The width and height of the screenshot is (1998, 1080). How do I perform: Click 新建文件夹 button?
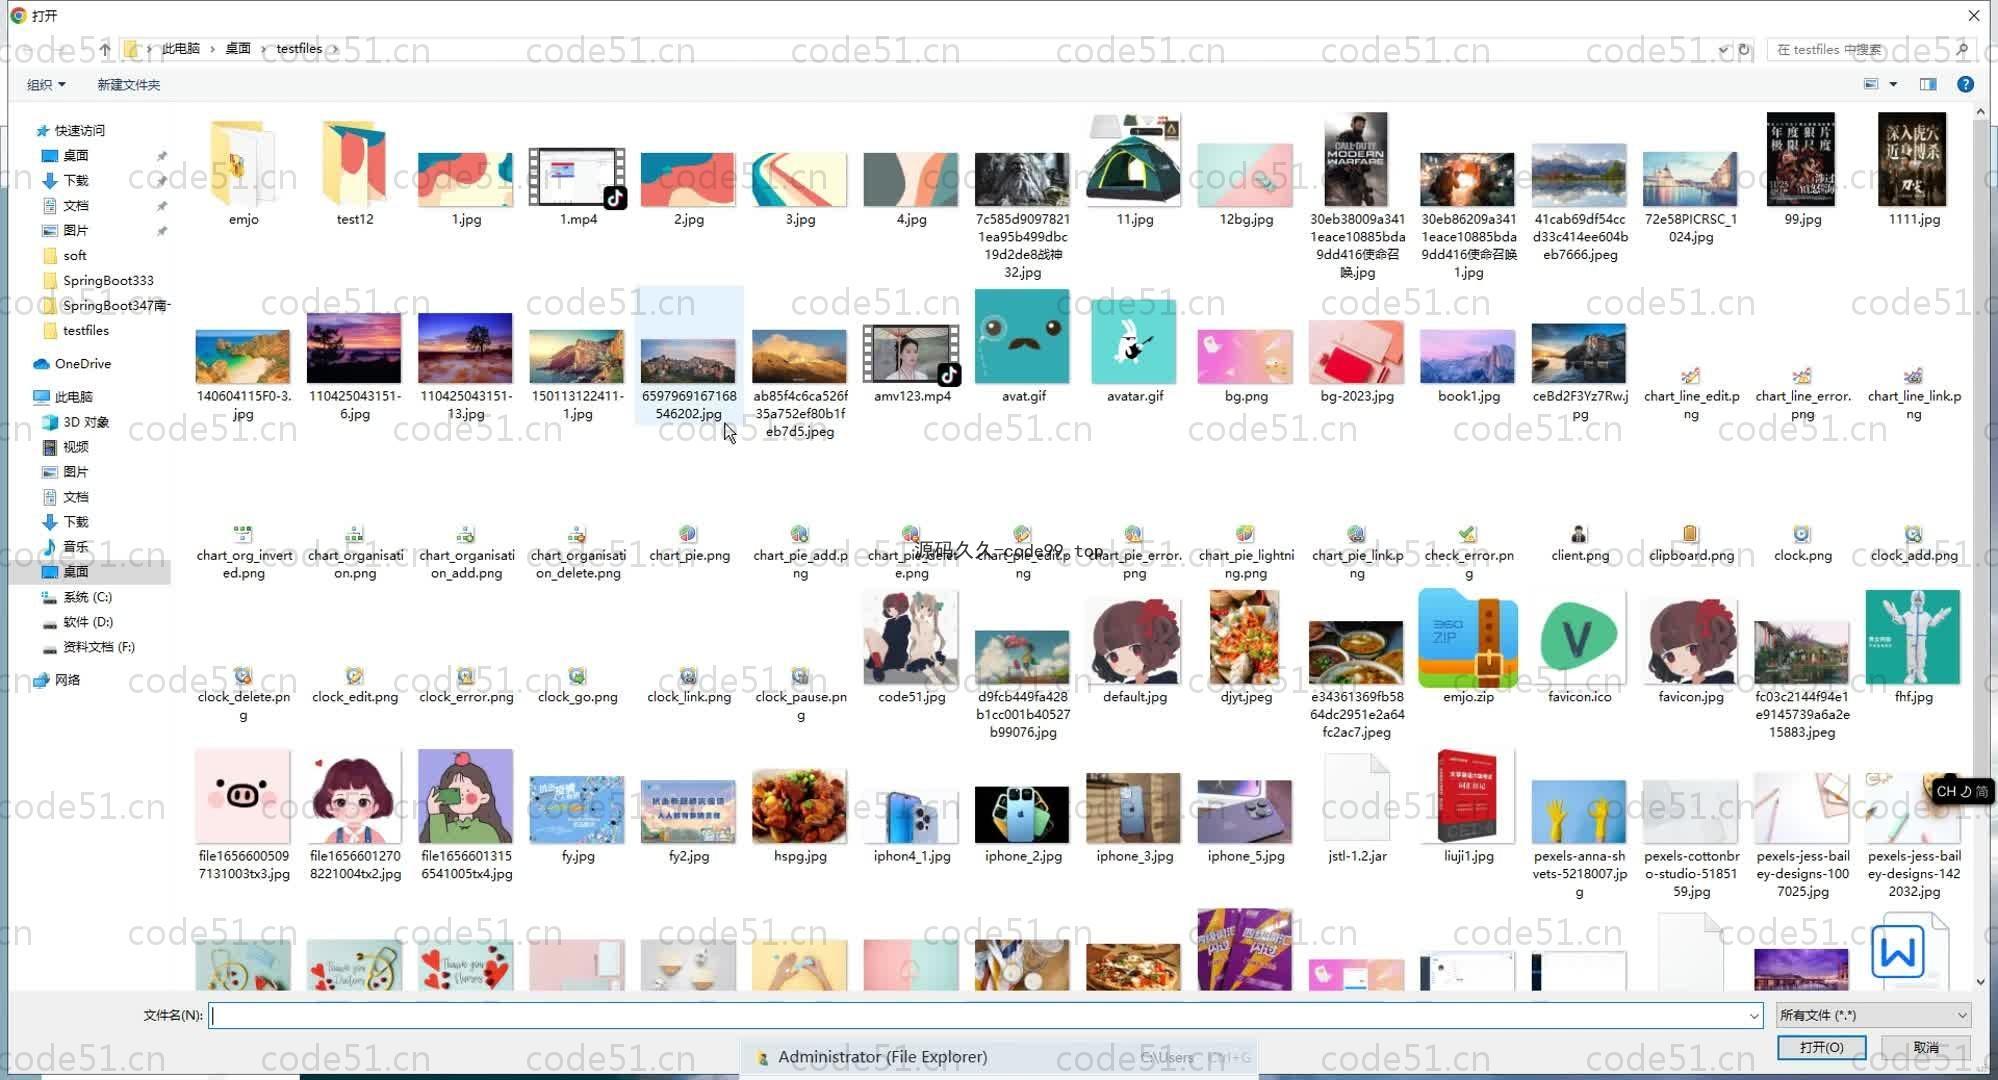128,85
